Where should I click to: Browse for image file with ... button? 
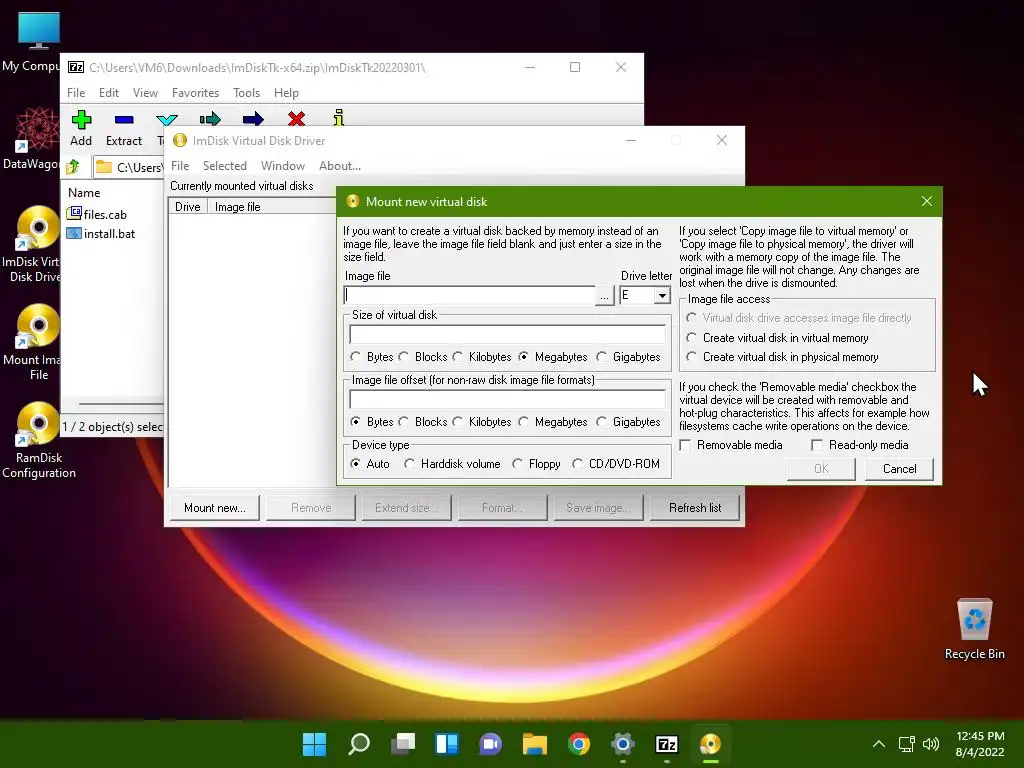click(x=604, y=296)
